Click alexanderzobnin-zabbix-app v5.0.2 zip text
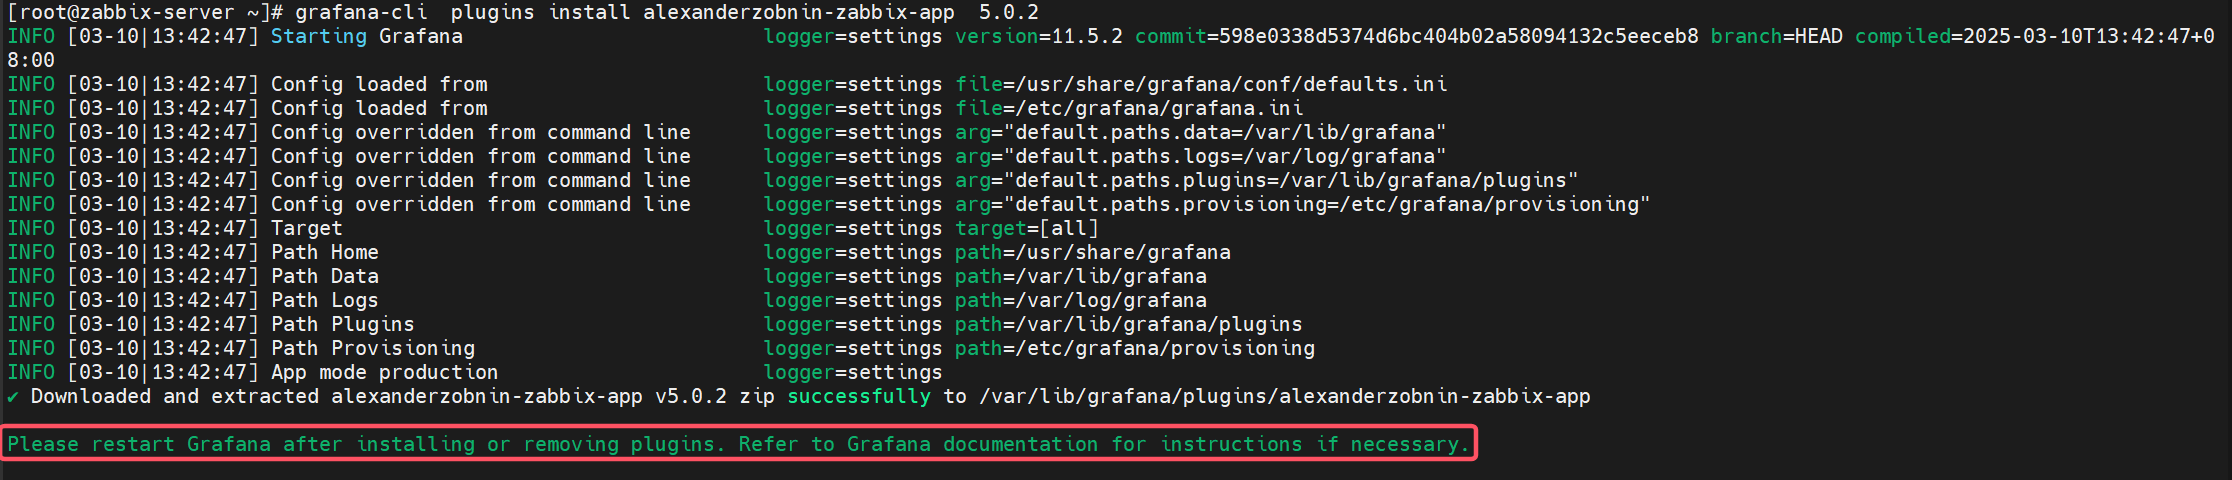This screenshot has height=480, width=2232. [x=553, y=397]
